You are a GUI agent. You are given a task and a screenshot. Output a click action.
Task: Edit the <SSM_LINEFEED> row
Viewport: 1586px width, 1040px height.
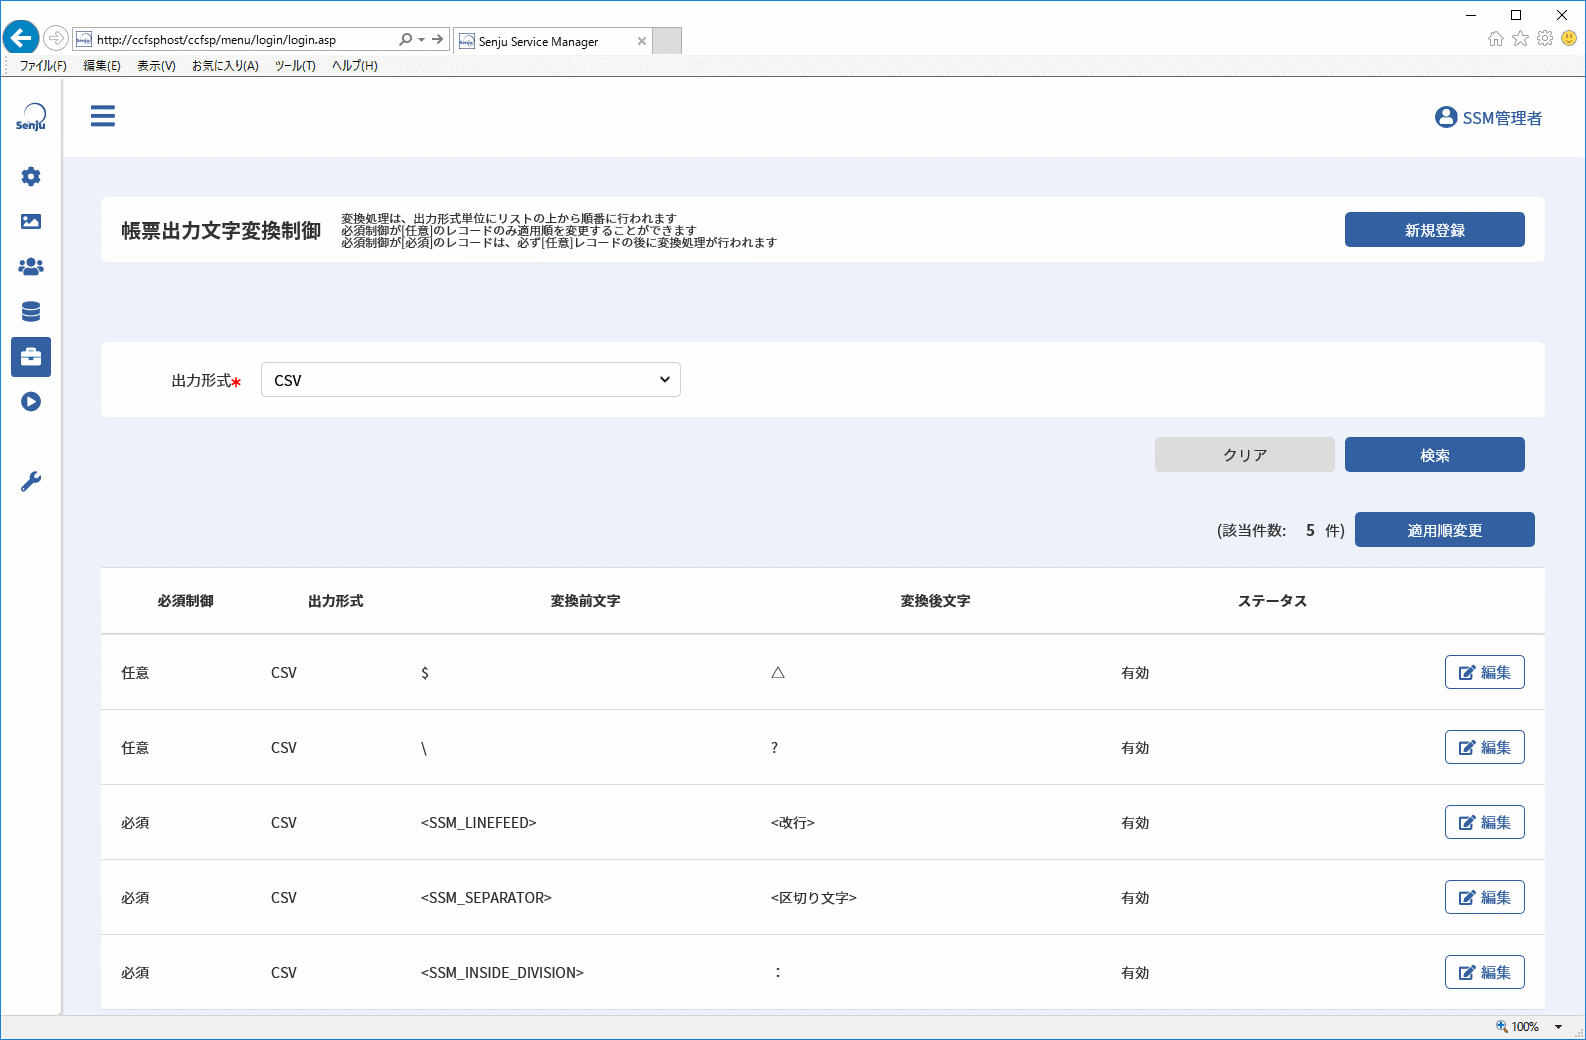point(1485,822)
